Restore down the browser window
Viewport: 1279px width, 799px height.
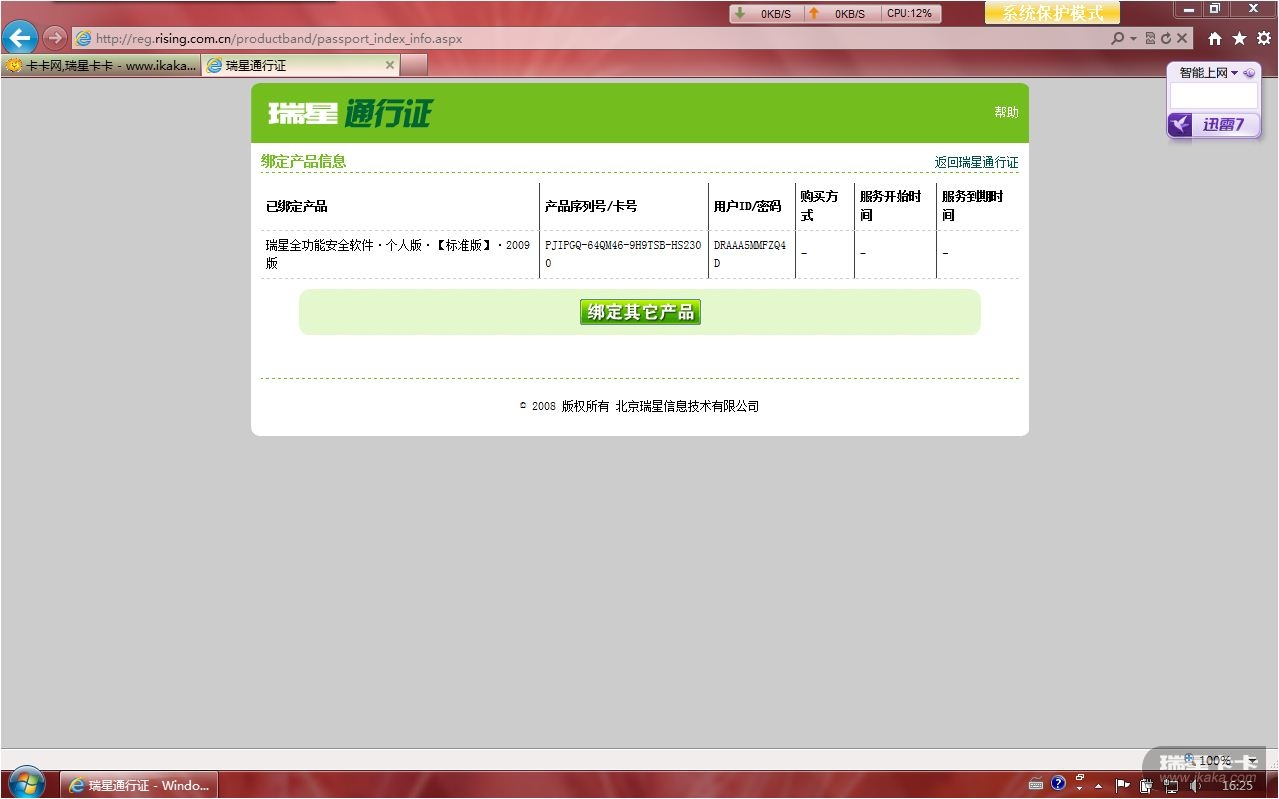[1216, 9]
